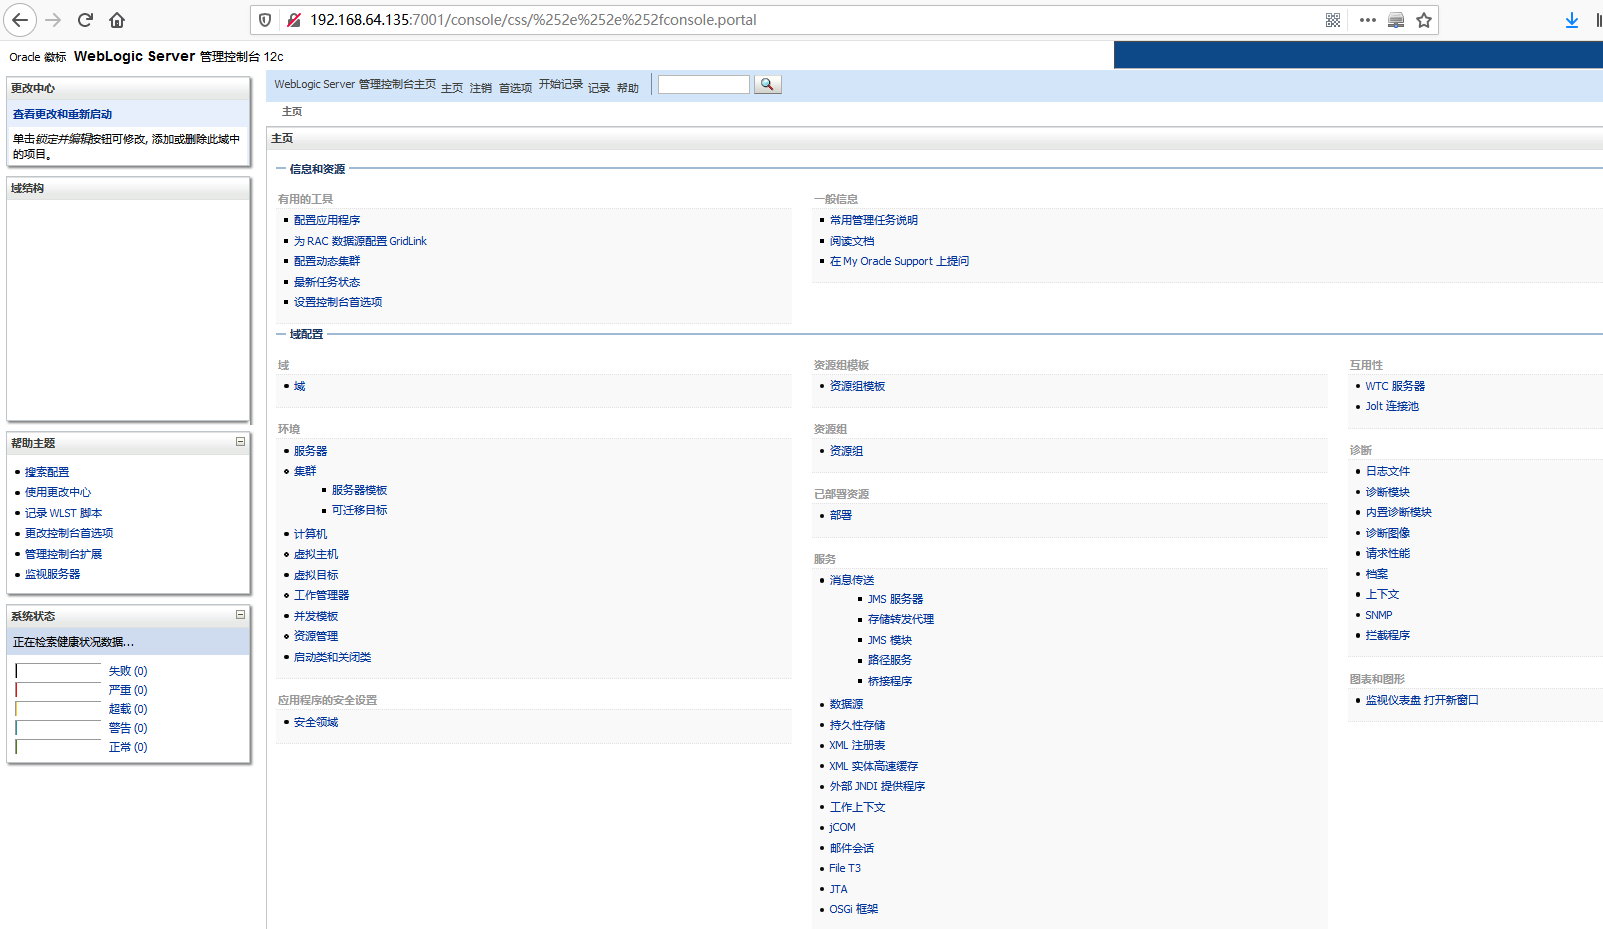Open 数据源 link
Viewport: 1603px width, 929px height.
tap(846, 704)
